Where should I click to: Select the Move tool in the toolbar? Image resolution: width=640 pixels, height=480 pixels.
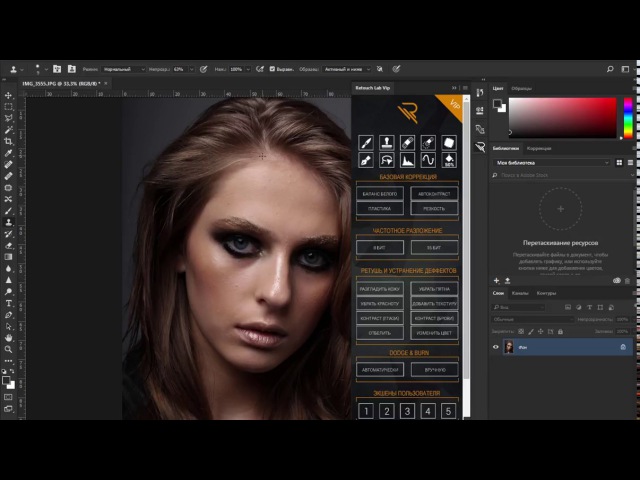click(x=8, y=96)
